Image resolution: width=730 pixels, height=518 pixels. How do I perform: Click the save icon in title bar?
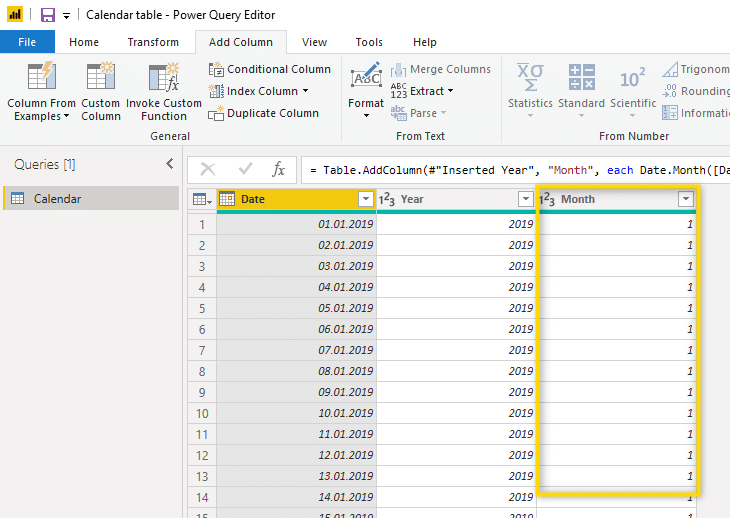pyautogui.click(x=47, y=15)
